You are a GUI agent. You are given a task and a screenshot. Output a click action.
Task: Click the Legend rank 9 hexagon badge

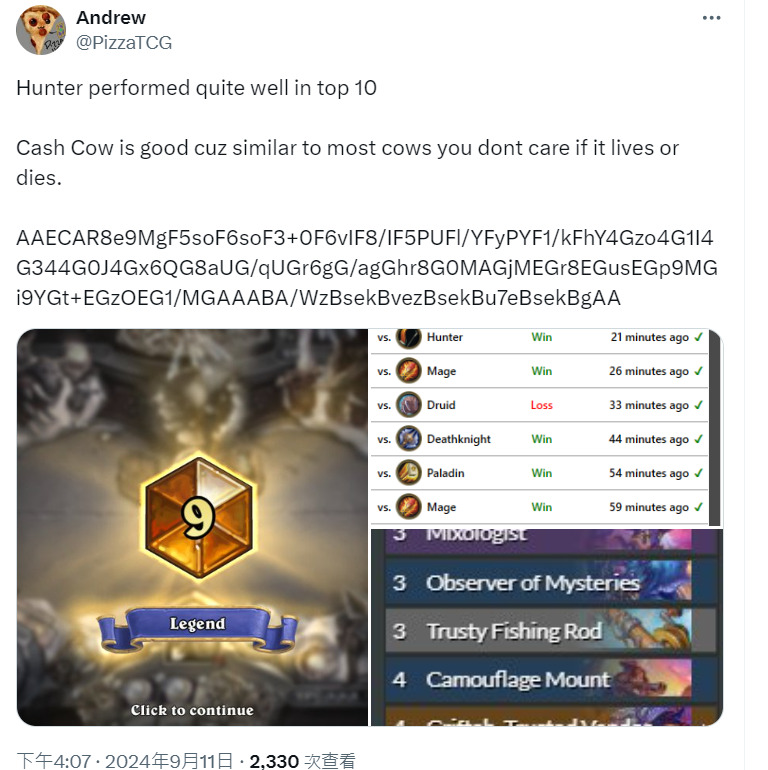[198, 517]
